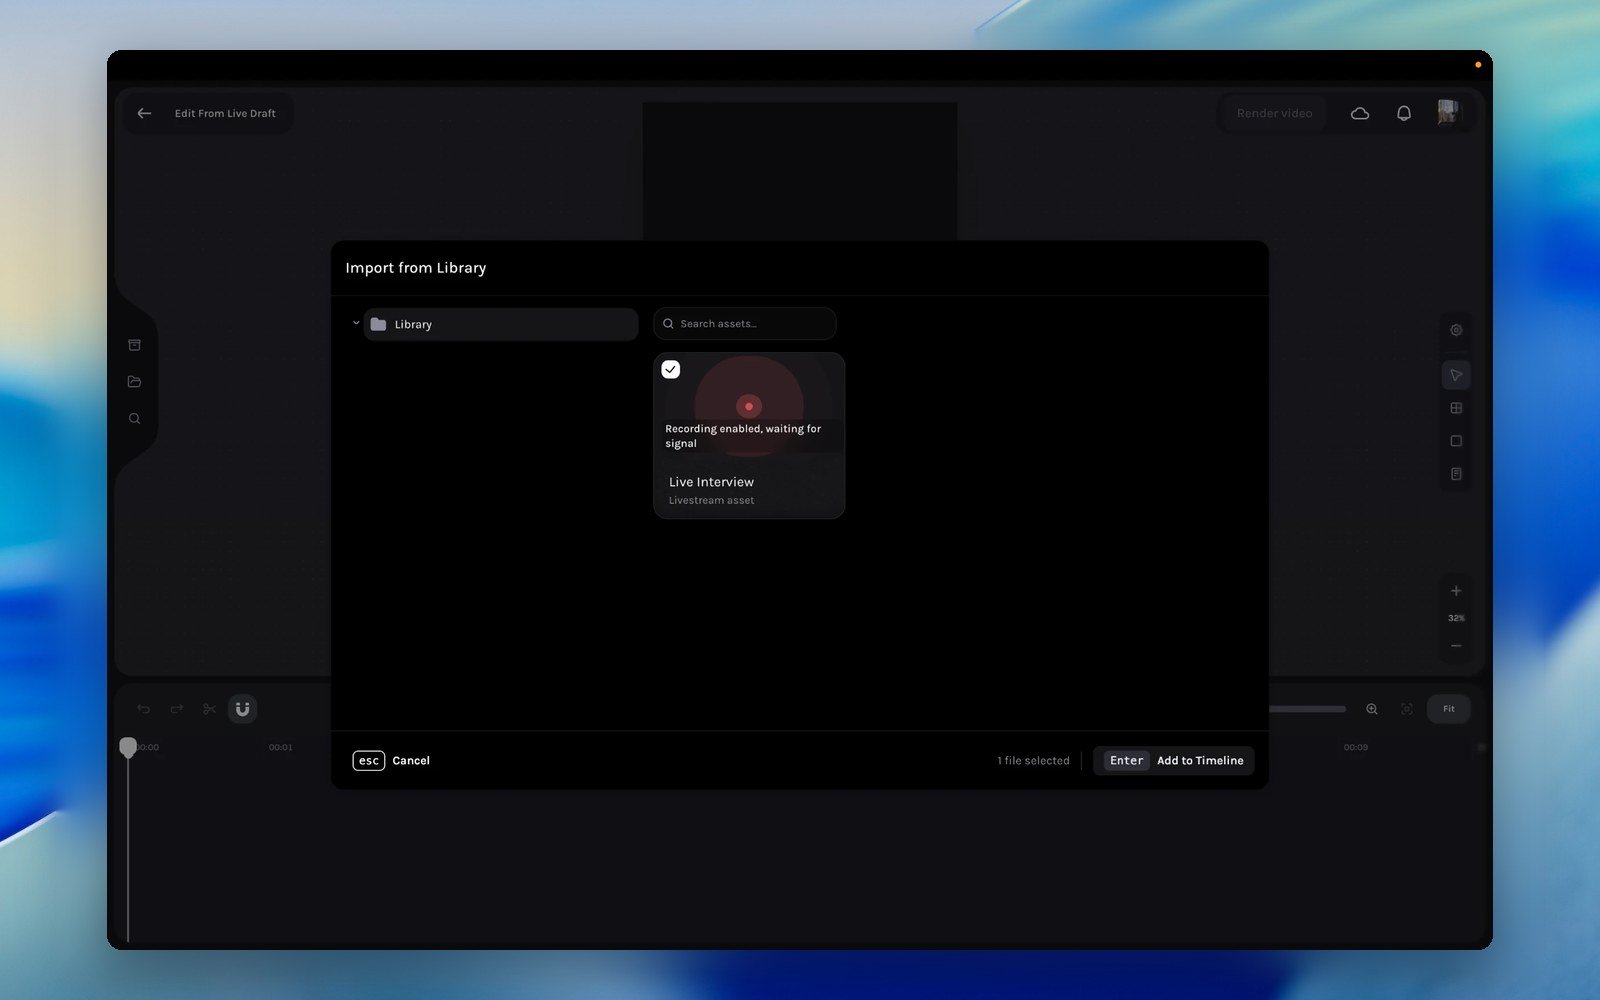Viewport: 1600px width, 1000px height.
Task: Select the pointer cursor tool
Action: tap(1456, 375)
